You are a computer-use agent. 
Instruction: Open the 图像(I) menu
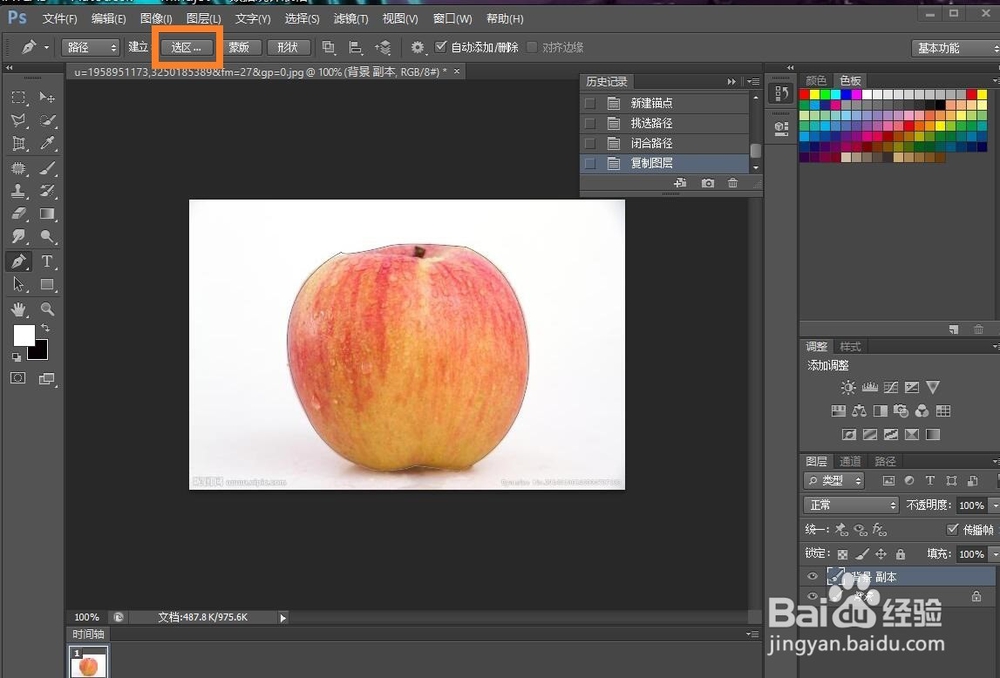[156, 18]
